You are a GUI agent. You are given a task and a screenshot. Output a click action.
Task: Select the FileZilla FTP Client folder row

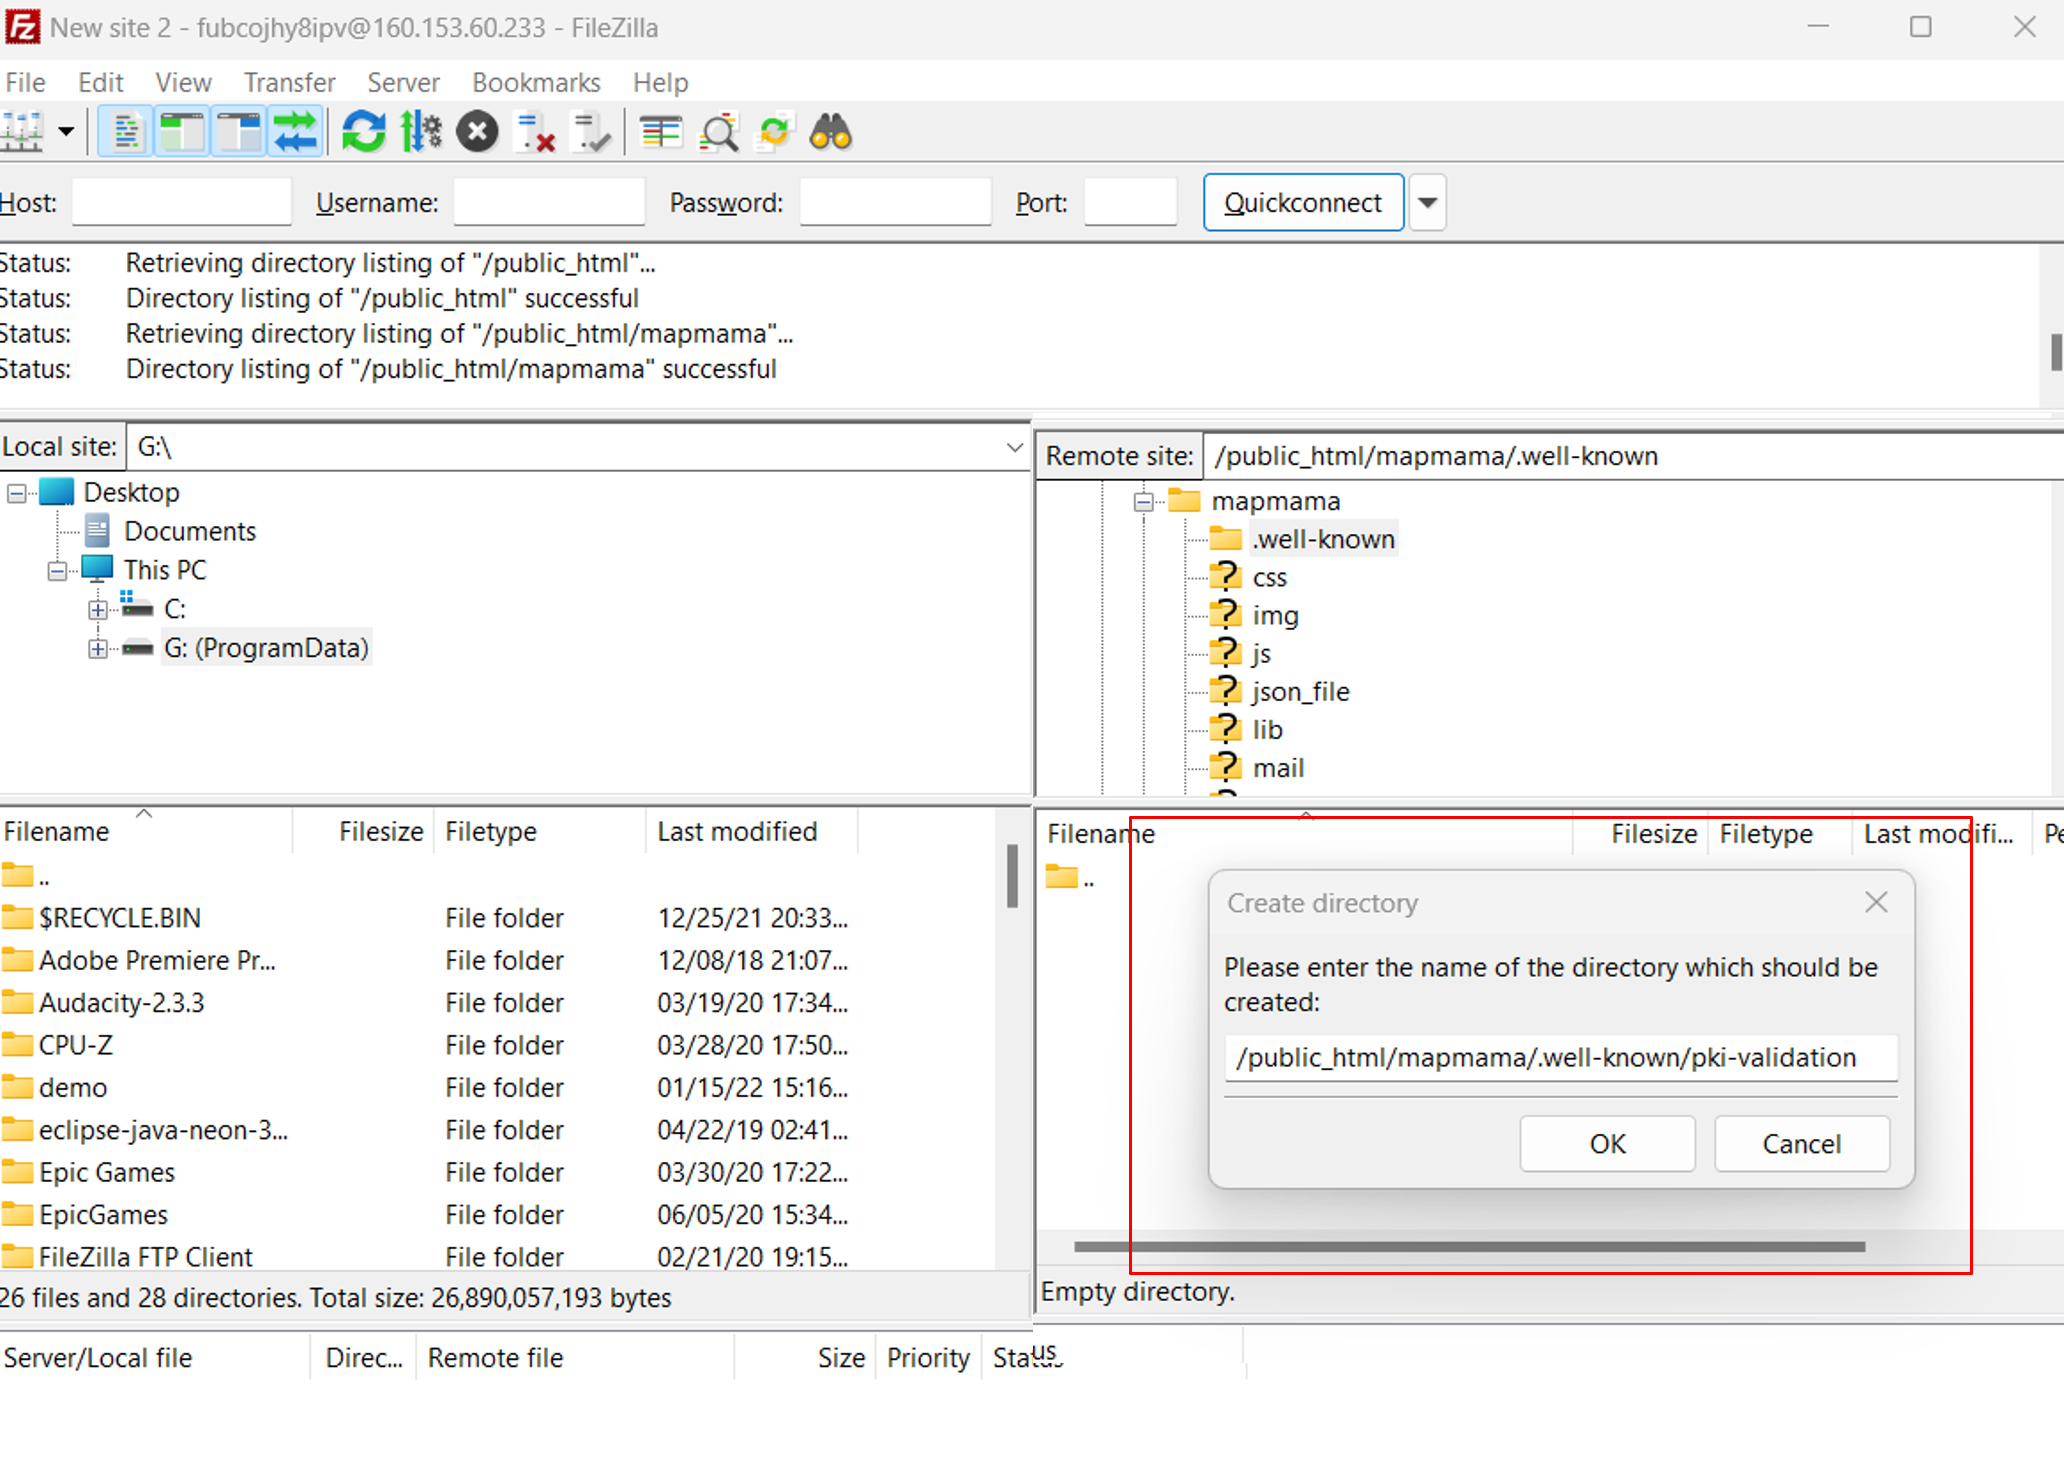tap(497, 1256)
